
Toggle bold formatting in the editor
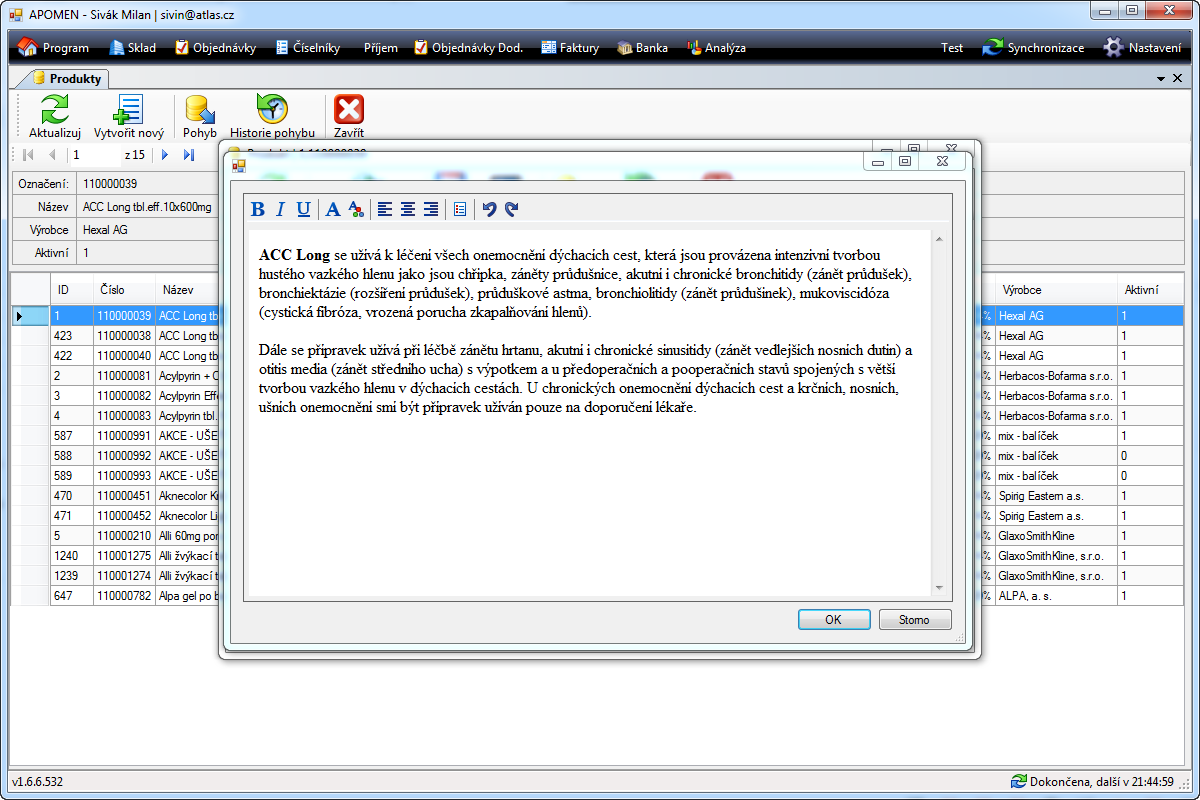pos(258,209)
